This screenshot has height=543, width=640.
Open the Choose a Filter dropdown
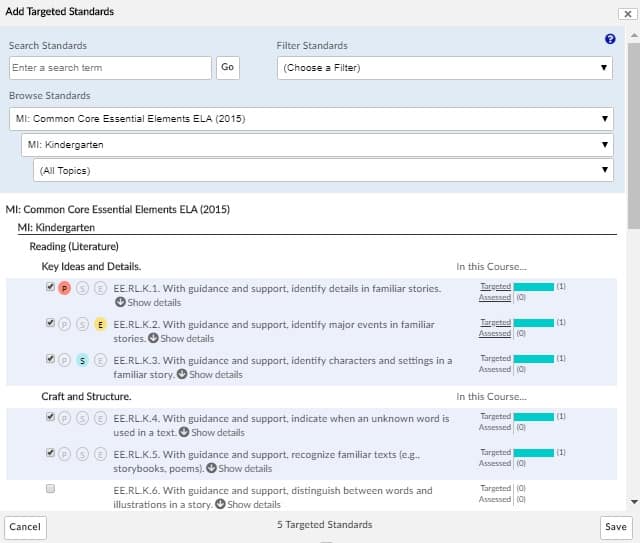[444, 68]
